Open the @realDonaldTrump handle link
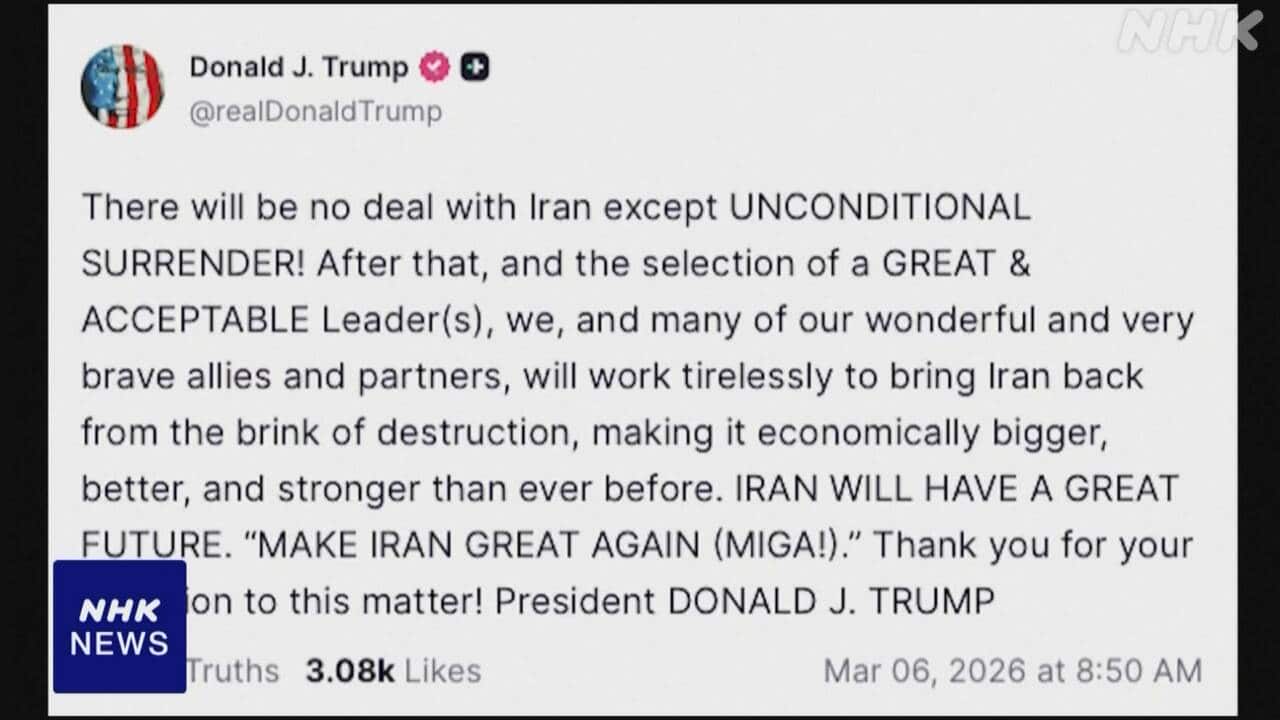The width and height of the screenshot is (1280, 720). [x=316, y=111]
